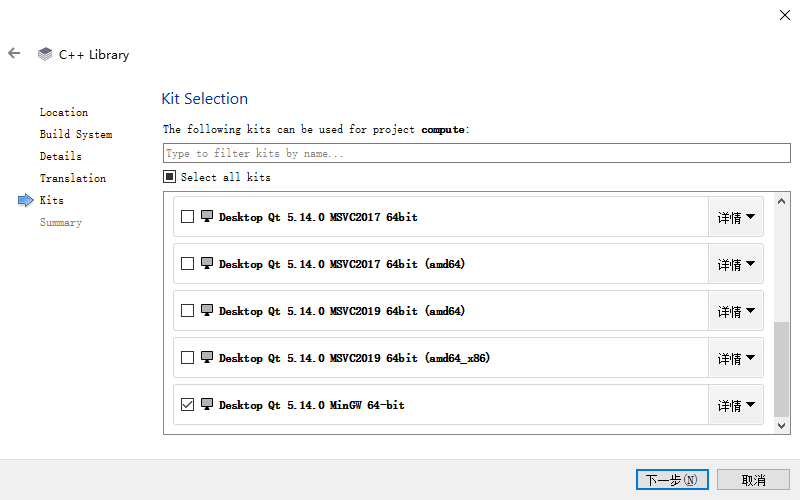The image size is (800, 500).
Task: Click monitor icon of MSVC2017 64bit (amd64) kit
Action: (207, 263)
